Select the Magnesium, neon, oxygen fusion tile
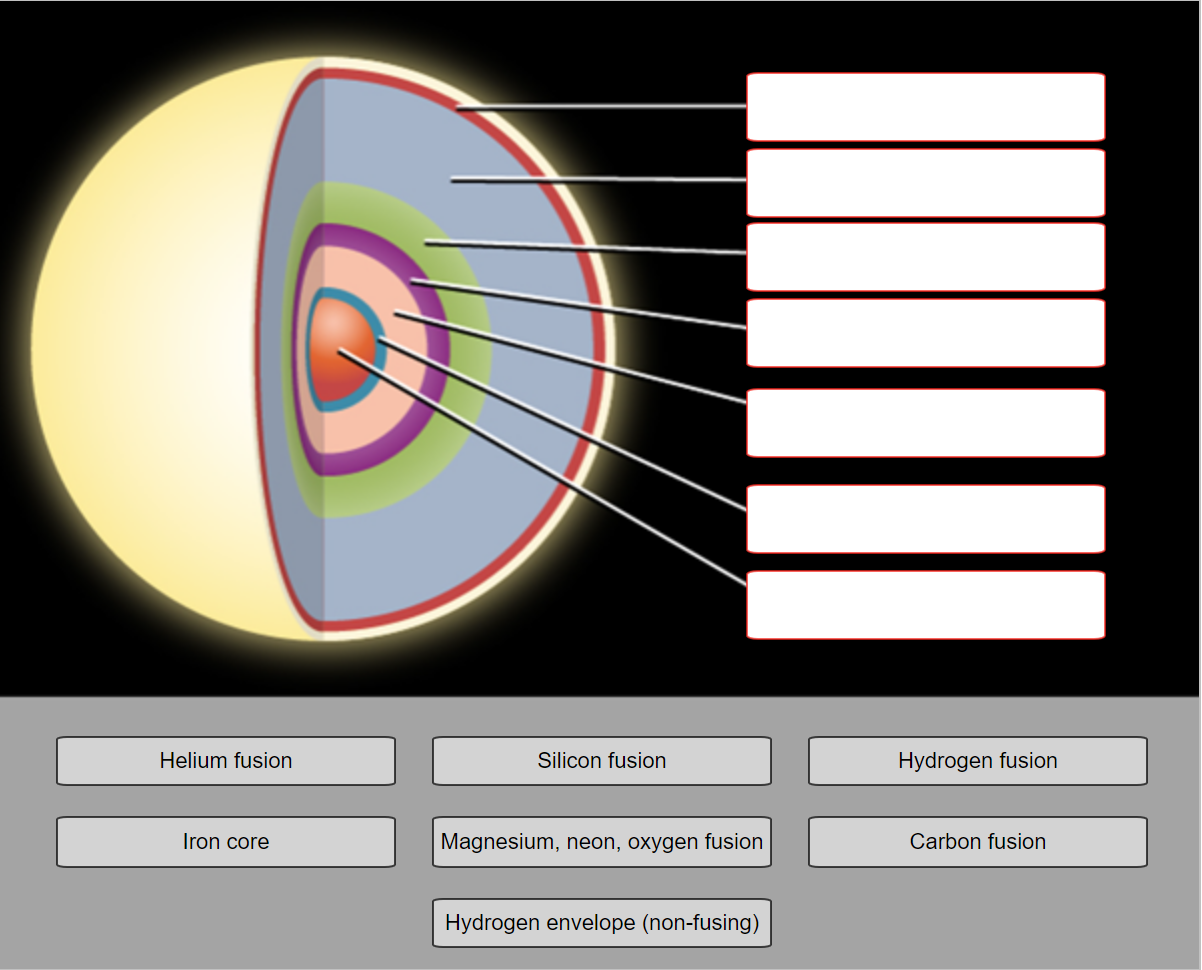Screen dimensions: 1202x970 tap(601, 842)
